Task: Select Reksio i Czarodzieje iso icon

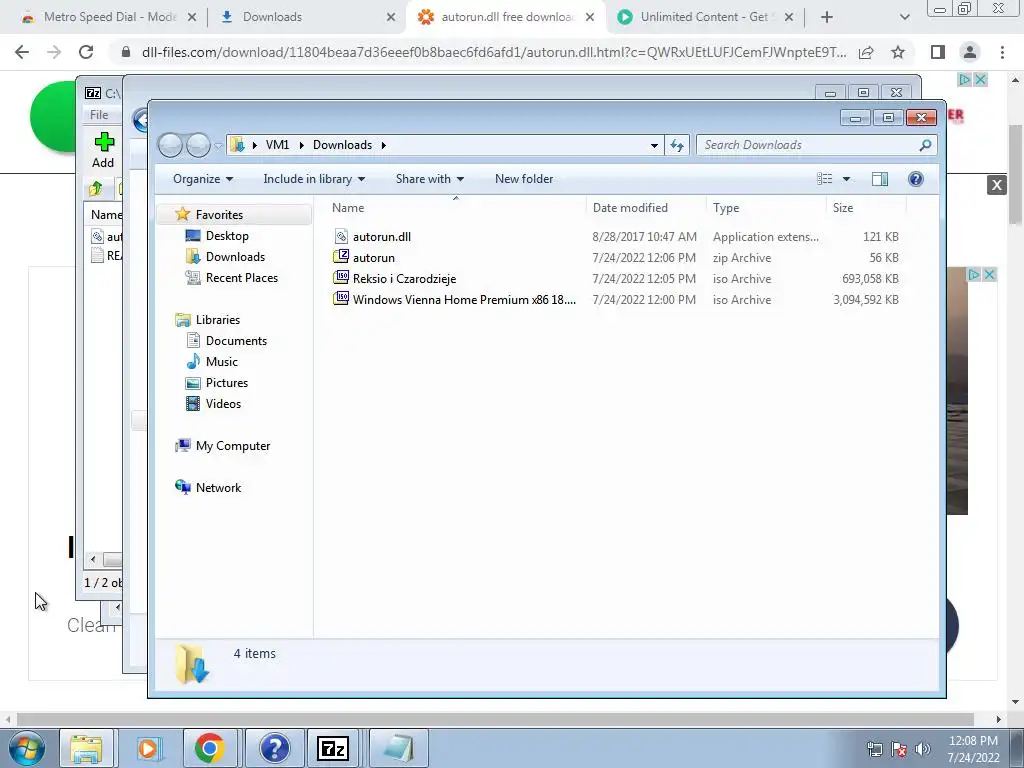Action: [x=341, y=278]
